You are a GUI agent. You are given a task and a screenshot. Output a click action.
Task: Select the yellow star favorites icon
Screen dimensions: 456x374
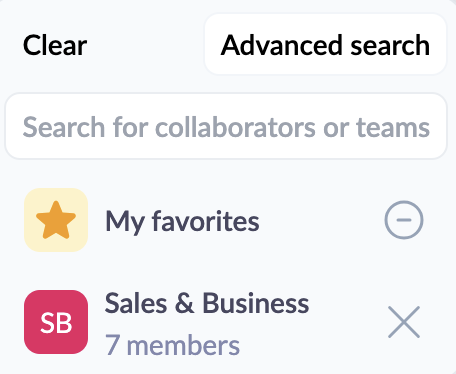coord(56,220)
